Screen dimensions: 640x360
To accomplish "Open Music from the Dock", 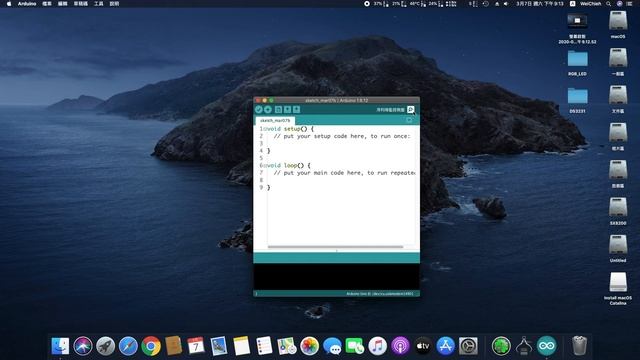I will 378,346.
